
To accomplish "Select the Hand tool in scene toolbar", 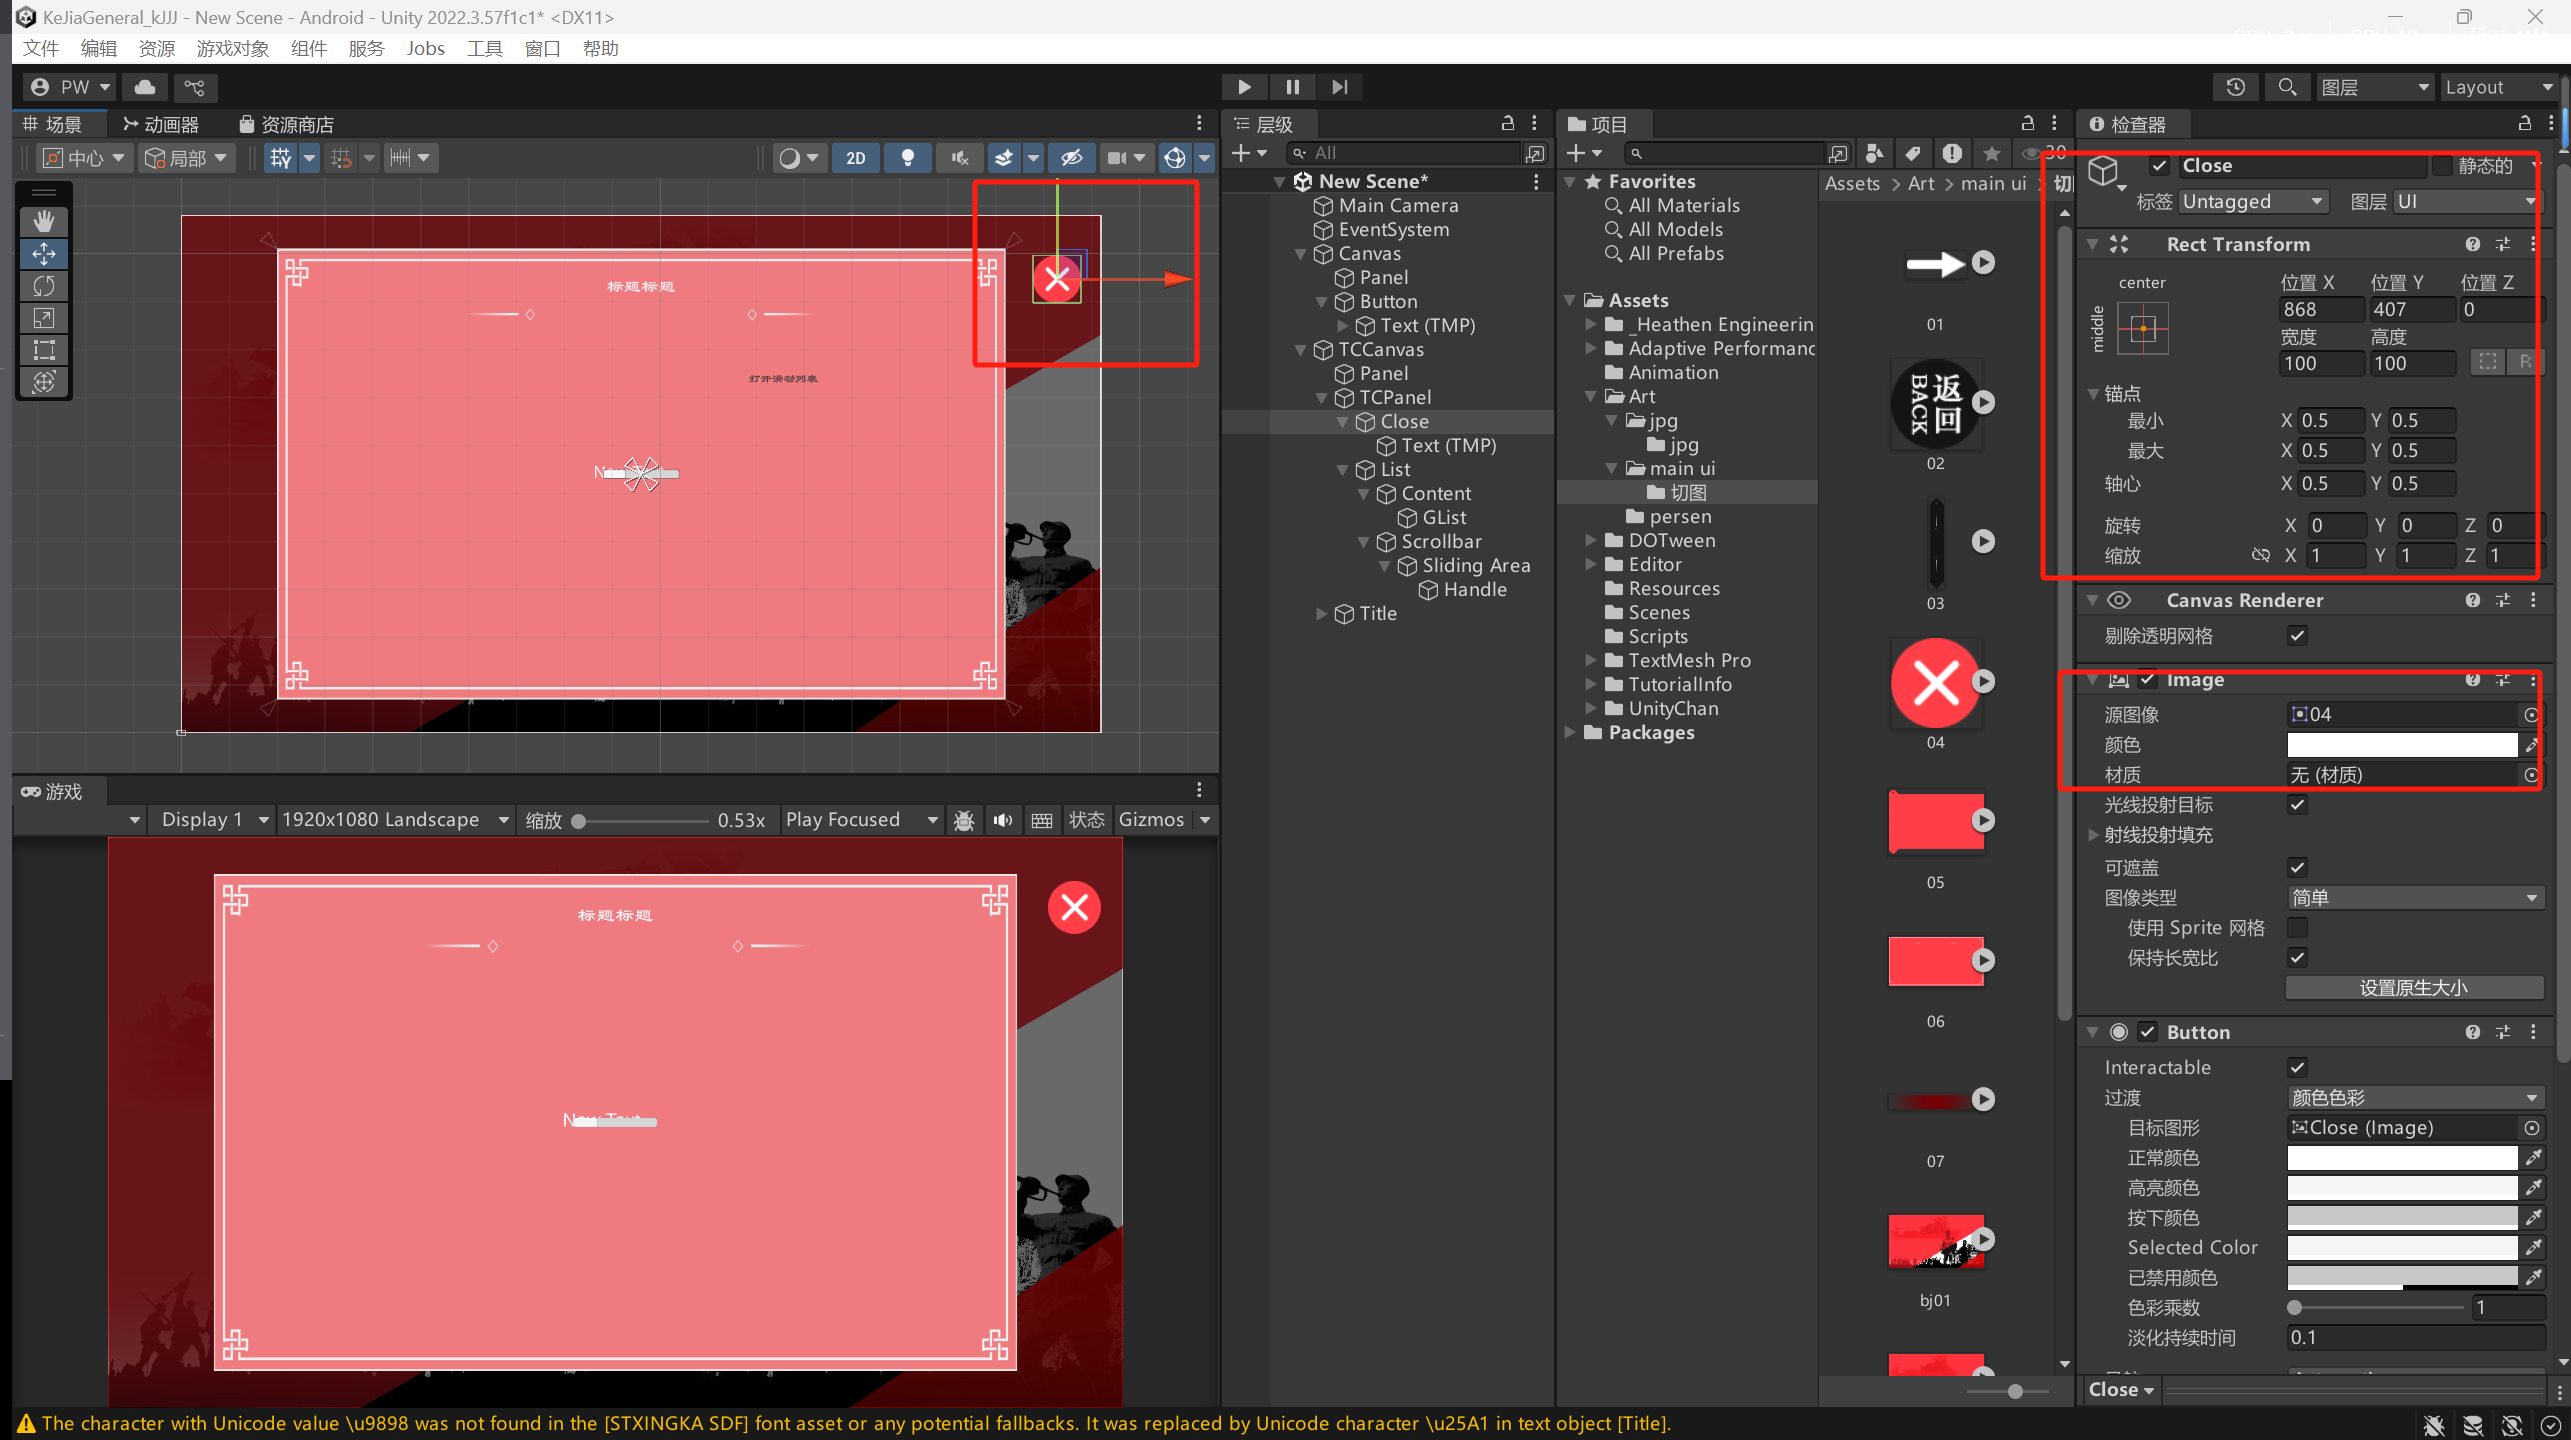I will click(x=44, y=221).
